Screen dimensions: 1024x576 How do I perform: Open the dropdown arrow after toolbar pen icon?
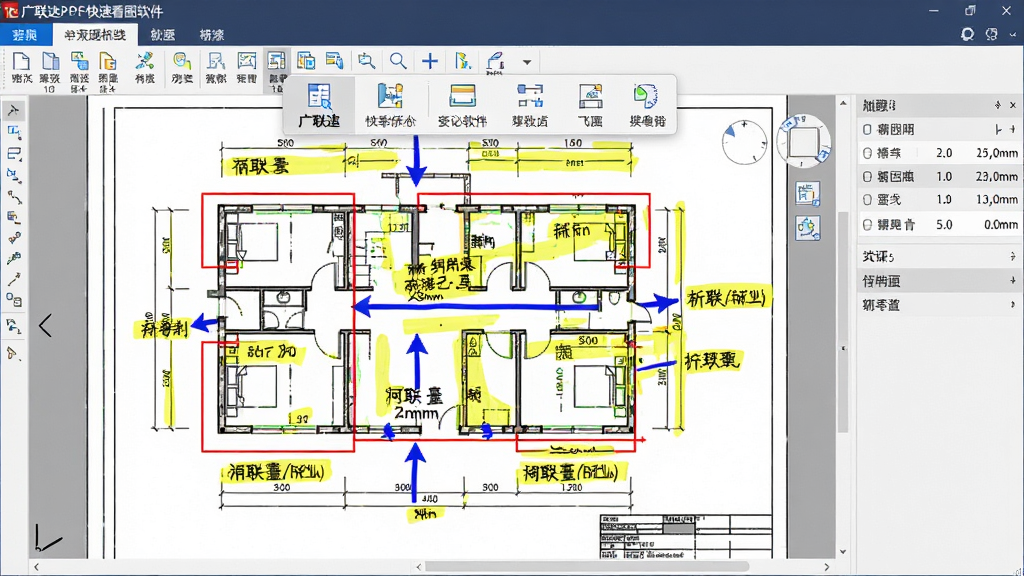coord(526,63)
